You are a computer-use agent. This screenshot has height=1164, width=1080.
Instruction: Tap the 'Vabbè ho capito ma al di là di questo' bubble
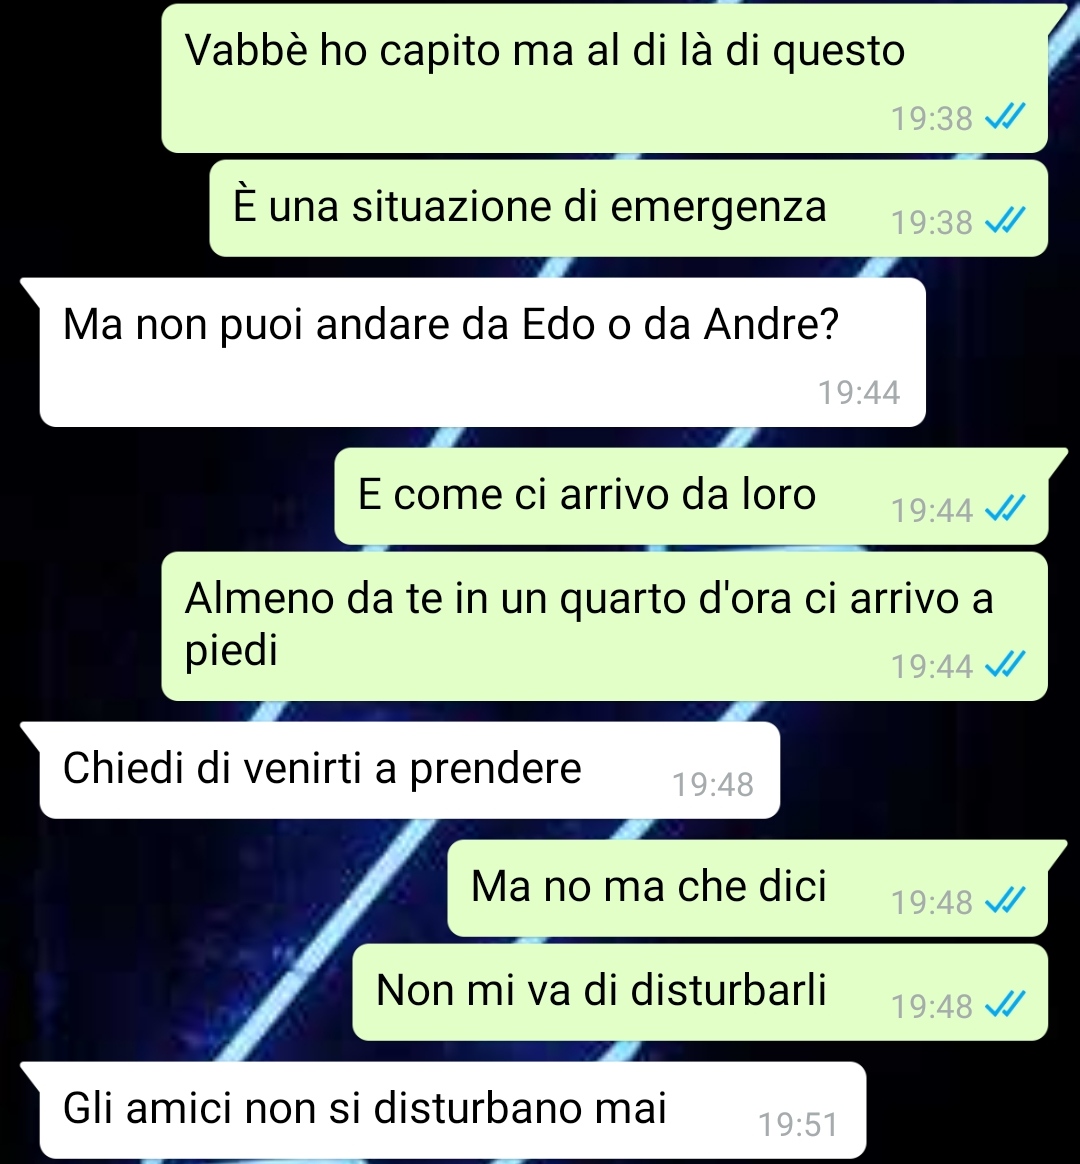[x=604, y=78]
